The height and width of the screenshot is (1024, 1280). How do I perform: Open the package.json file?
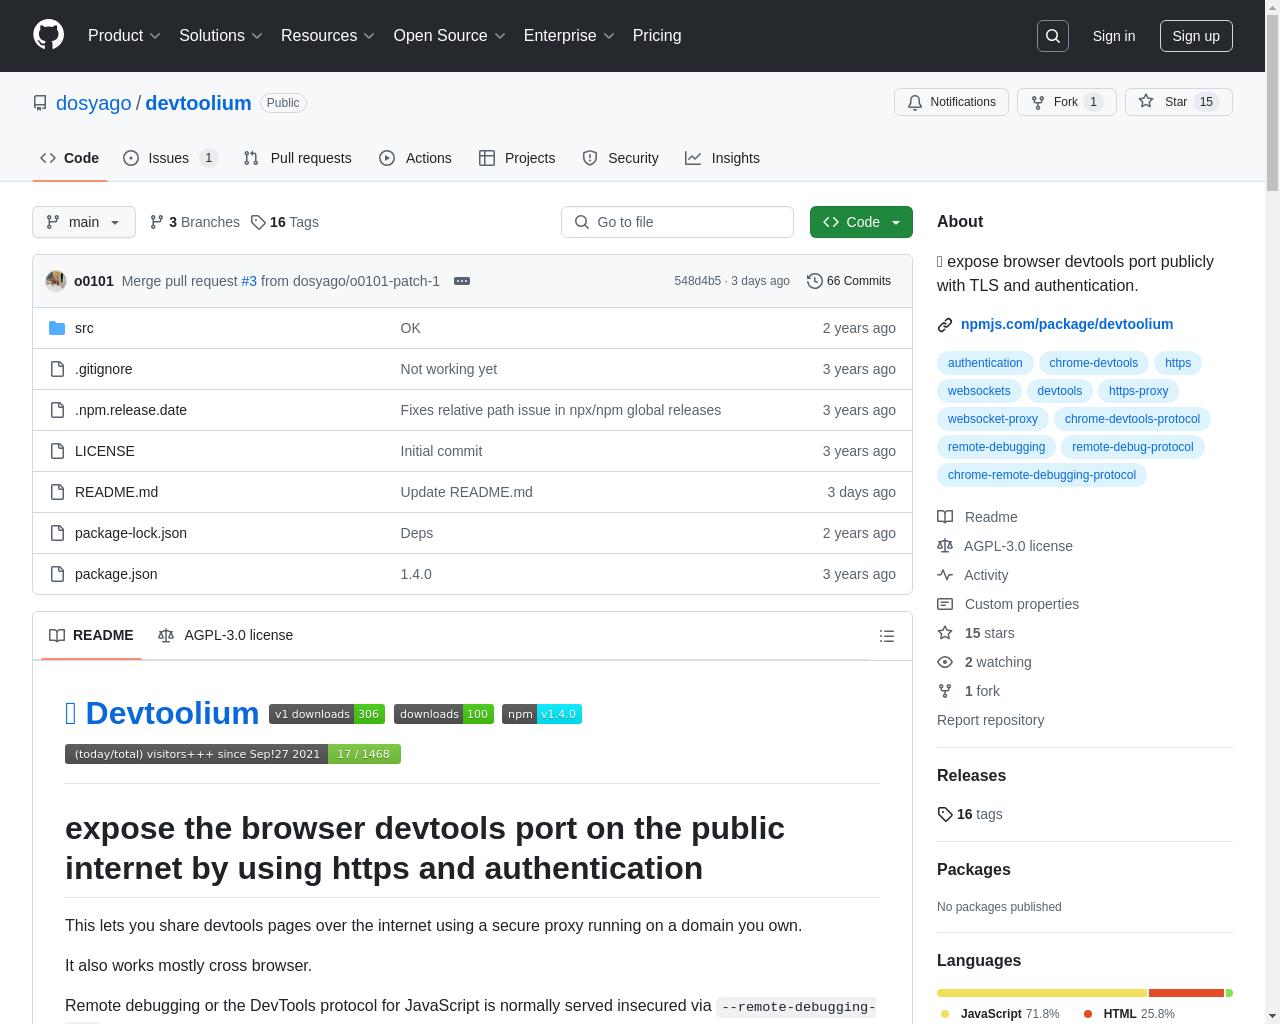pos(116,574)
